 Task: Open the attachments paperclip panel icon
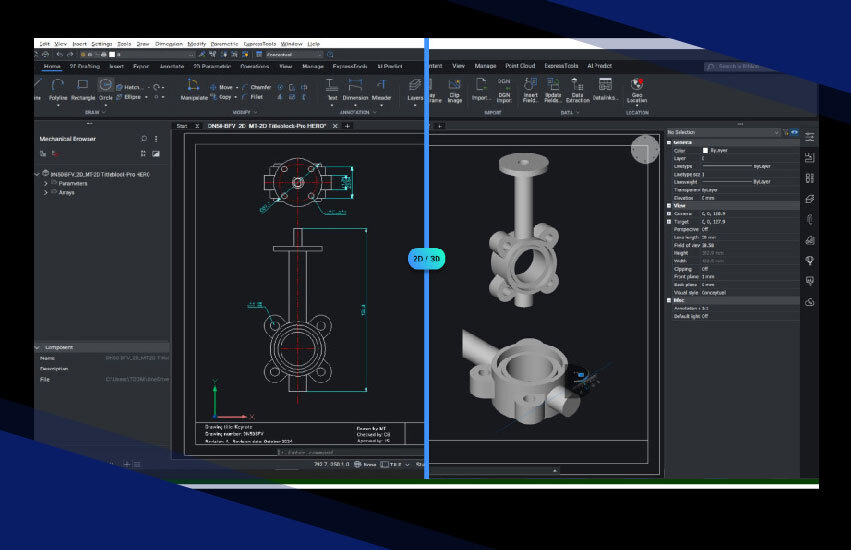tap(809, 219)
